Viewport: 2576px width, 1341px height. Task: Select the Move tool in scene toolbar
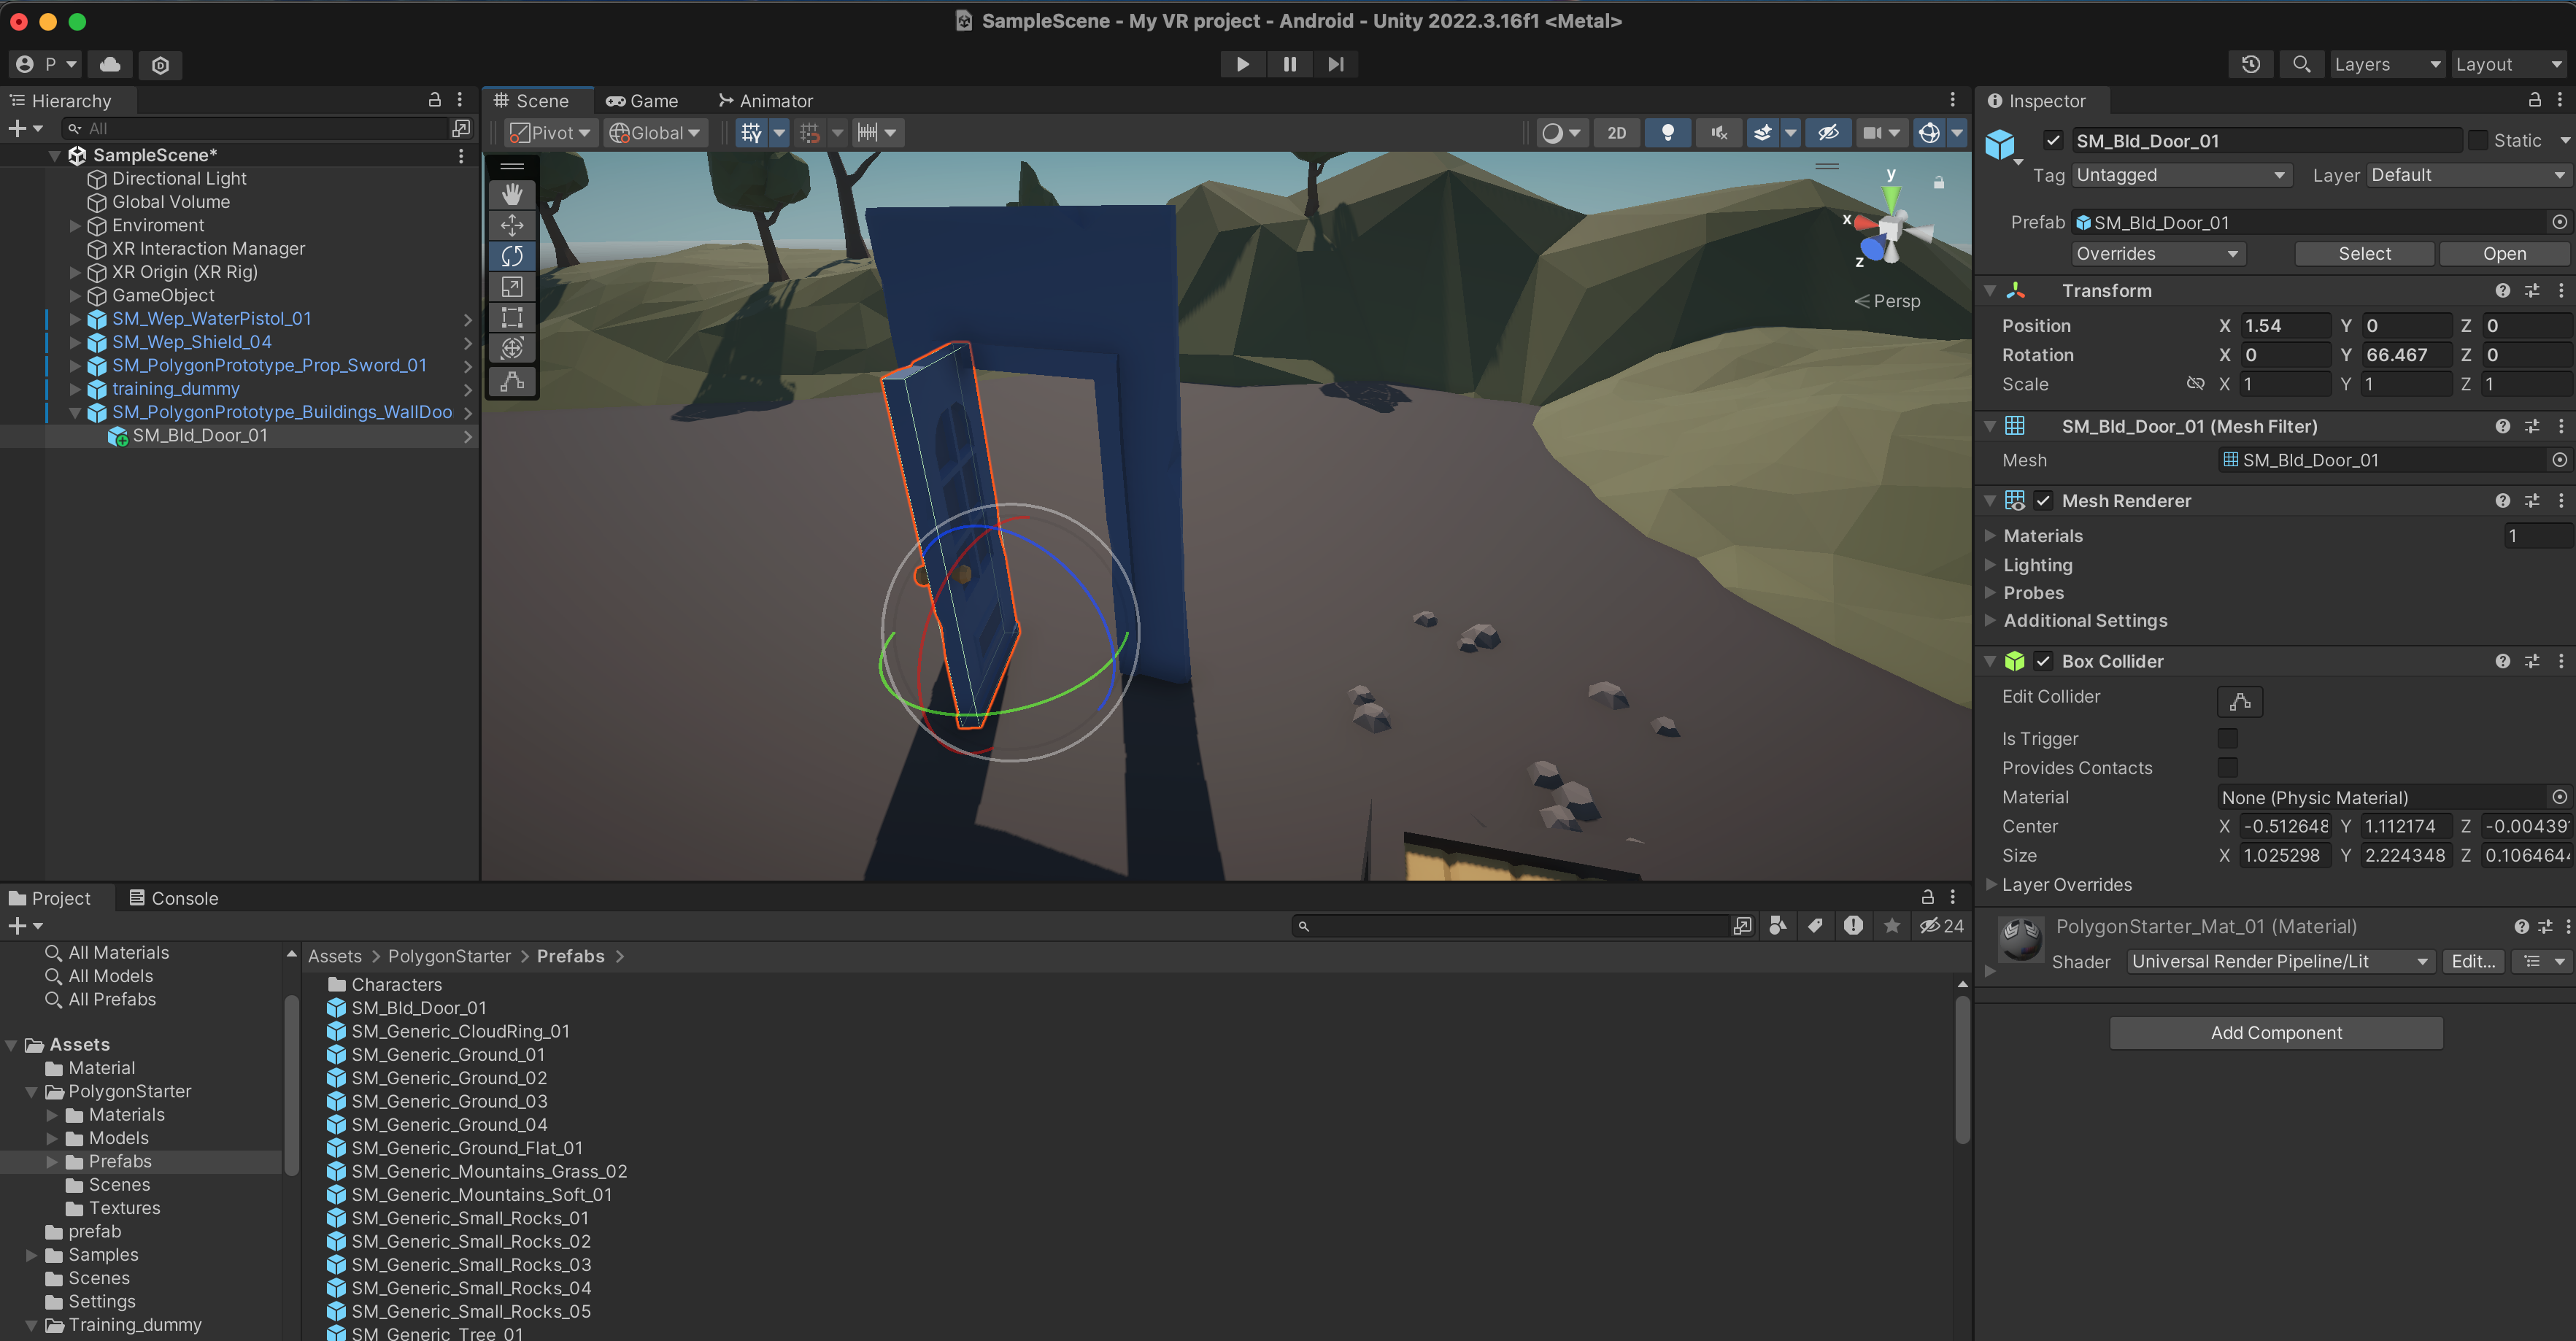[x=512, y=225]
